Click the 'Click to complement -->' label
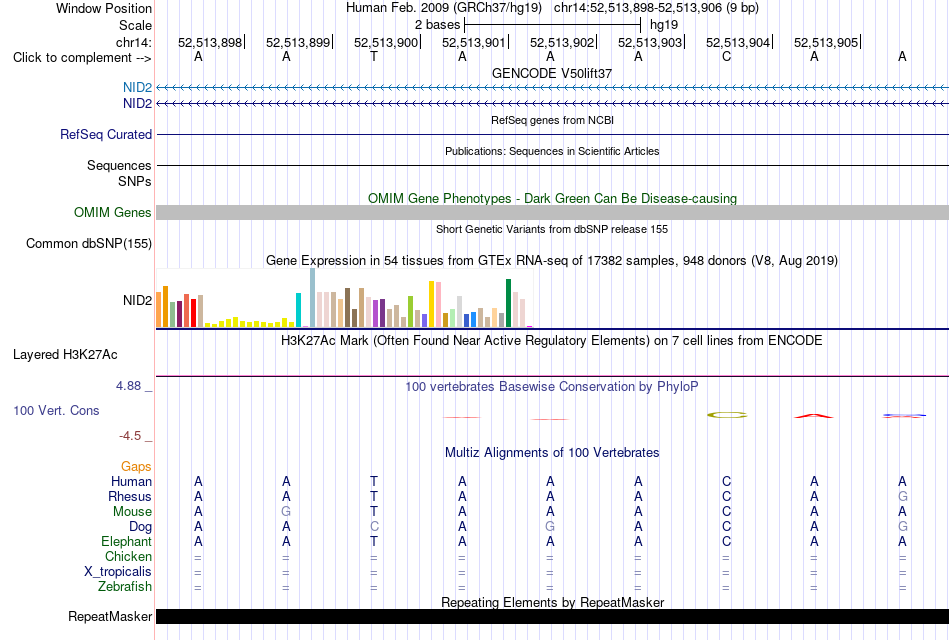 pyautogui.click(x=82, y=58)
